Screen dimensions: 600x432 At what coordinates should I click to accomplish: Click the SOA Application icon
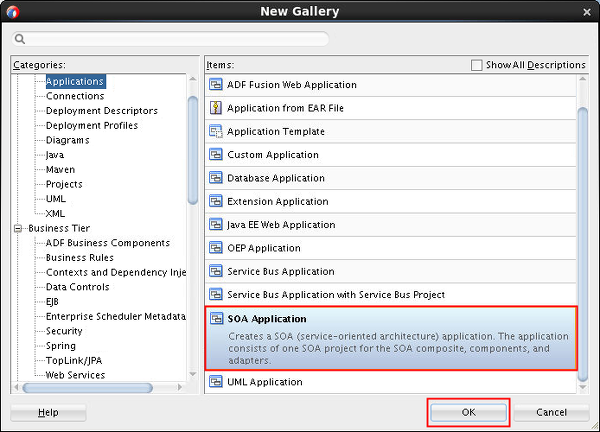tap(215, 319)
